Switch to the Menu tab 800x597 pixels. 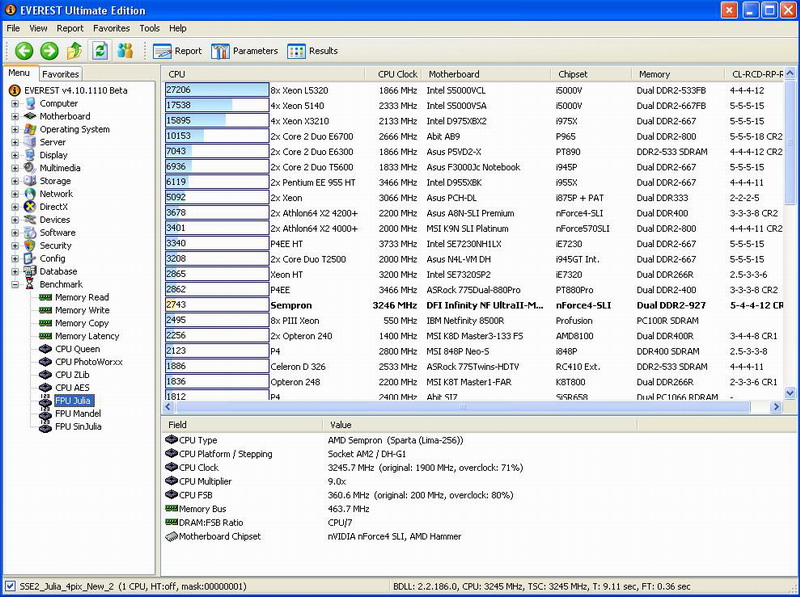tap(19, 73)
